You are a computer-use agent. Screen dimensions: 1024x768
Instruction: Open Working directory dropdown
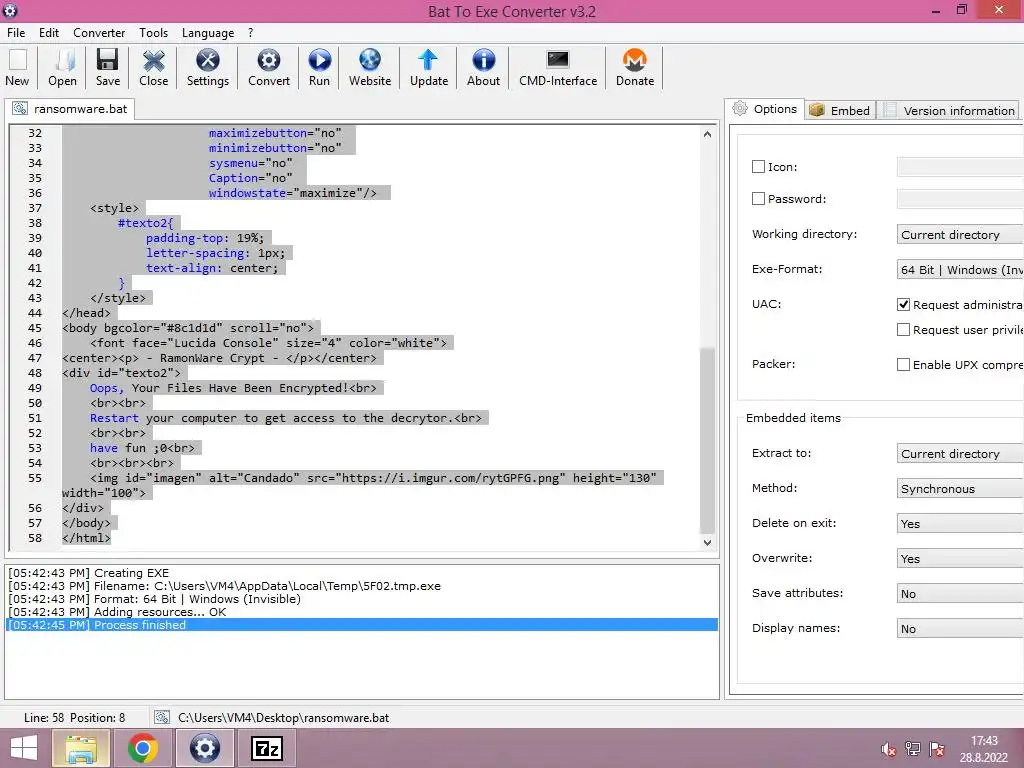click(960, 234)
